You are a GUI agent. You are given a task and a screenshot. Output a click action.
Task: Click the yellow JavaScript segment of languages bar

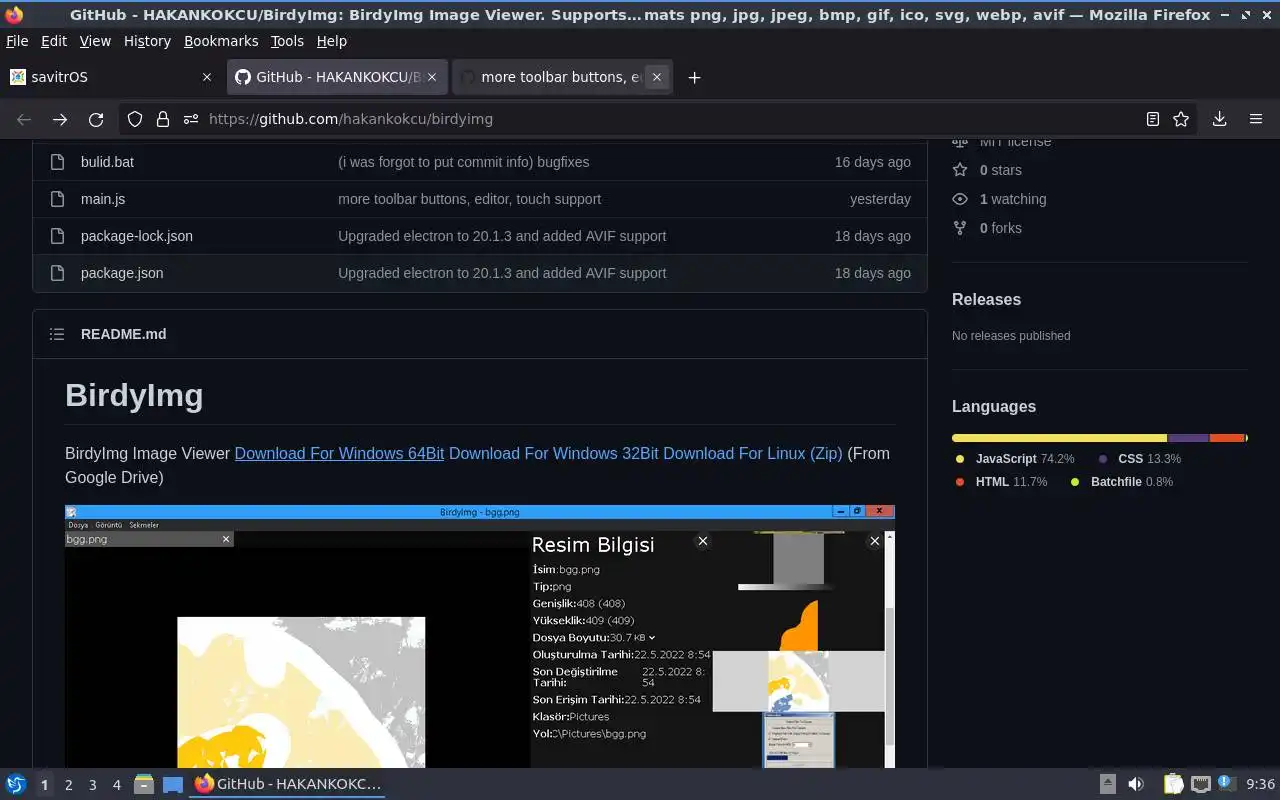tap(1060, 438)
